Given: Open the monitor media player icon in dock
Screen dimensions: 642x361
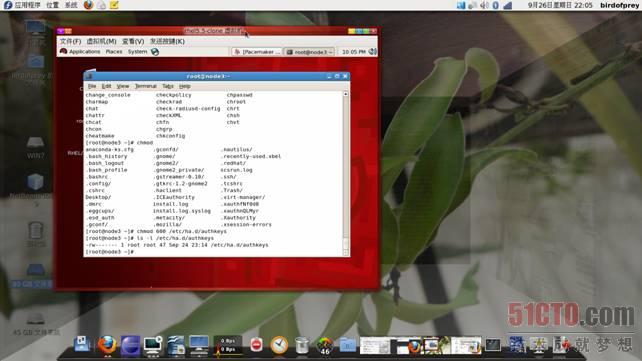Looking at the screenshot, I should coord(153,345).
